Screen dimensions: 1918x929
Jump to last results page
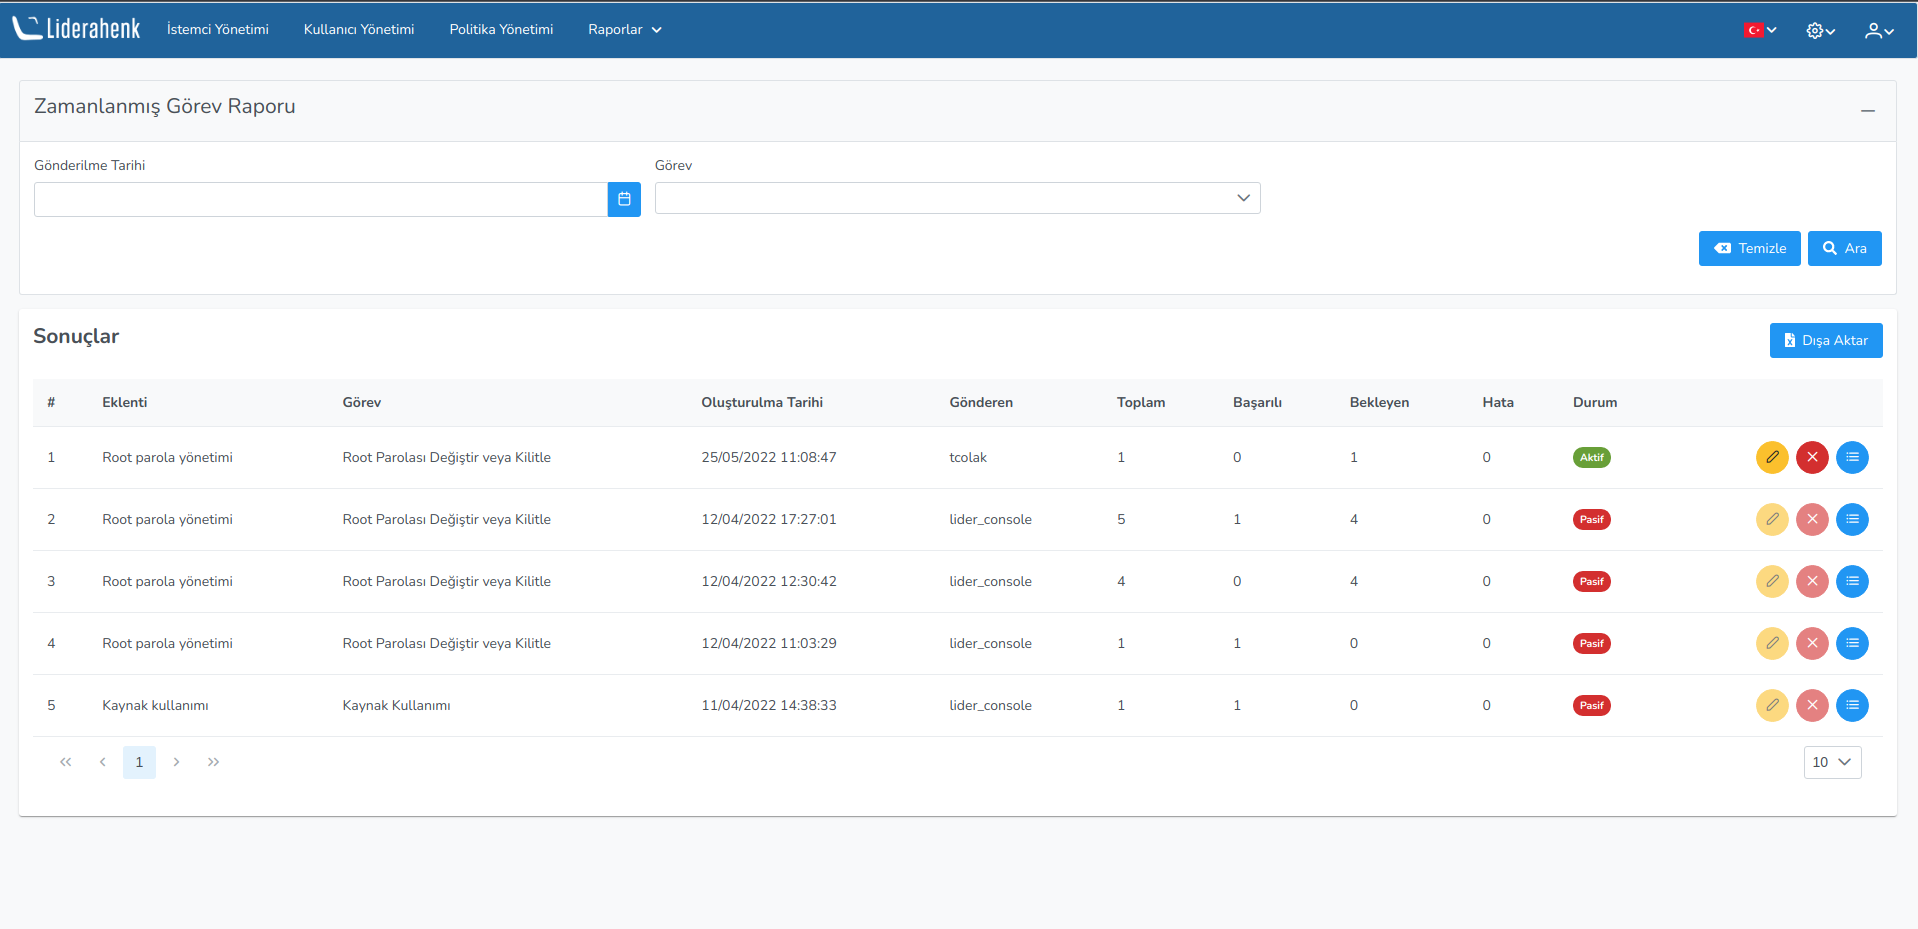point(213,762)
